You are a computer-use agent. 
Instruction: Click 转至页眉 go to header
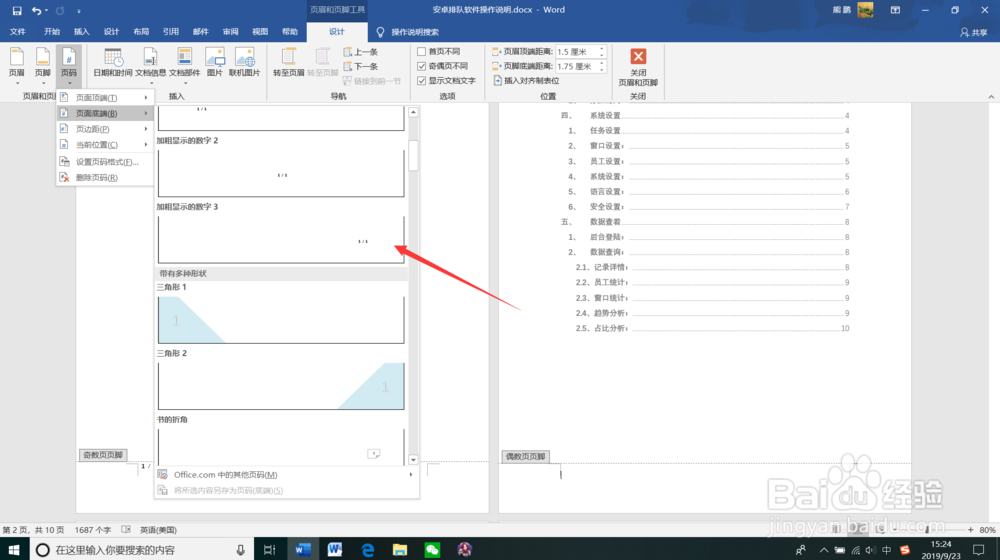[x=288, y=63]
